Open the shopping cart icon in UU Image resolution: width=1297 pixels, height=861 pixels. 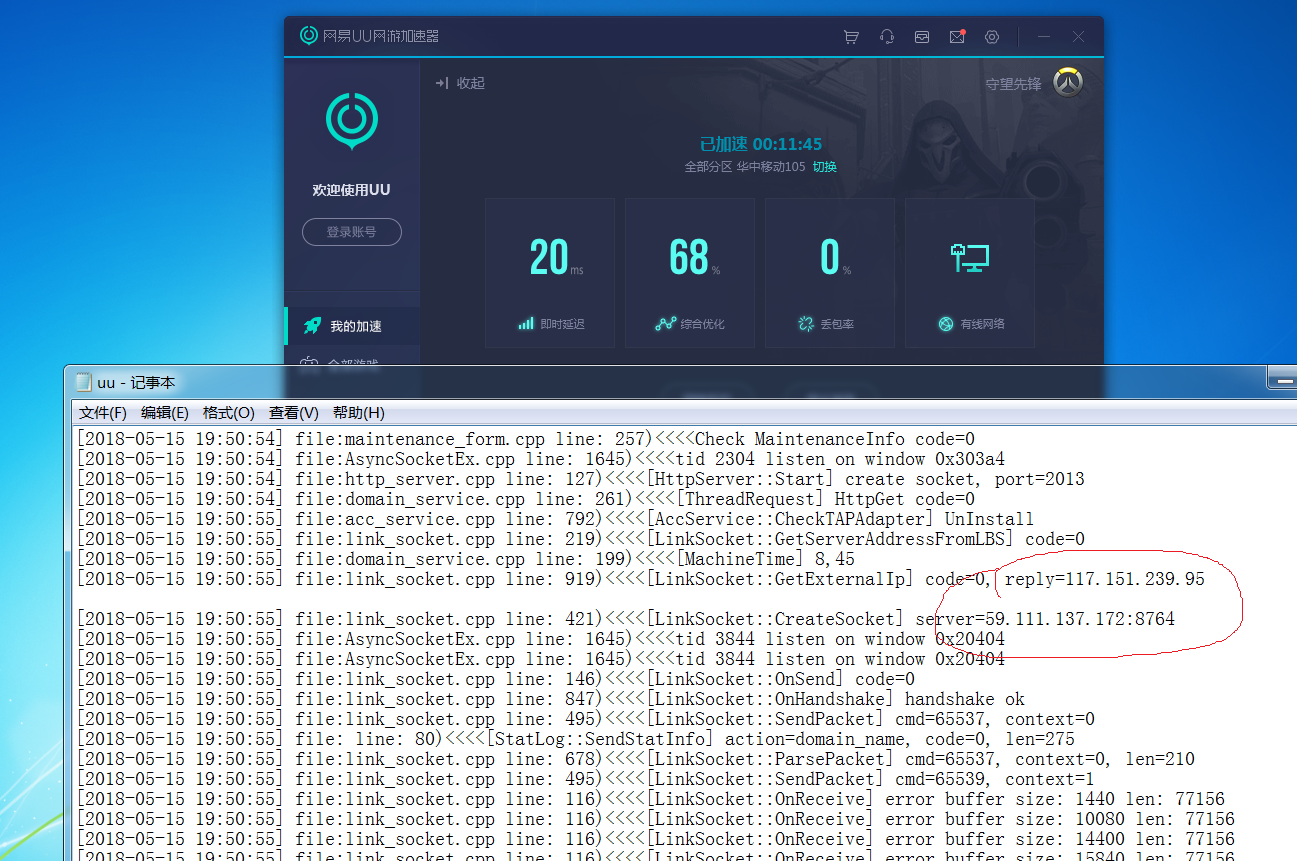(851, 37)
